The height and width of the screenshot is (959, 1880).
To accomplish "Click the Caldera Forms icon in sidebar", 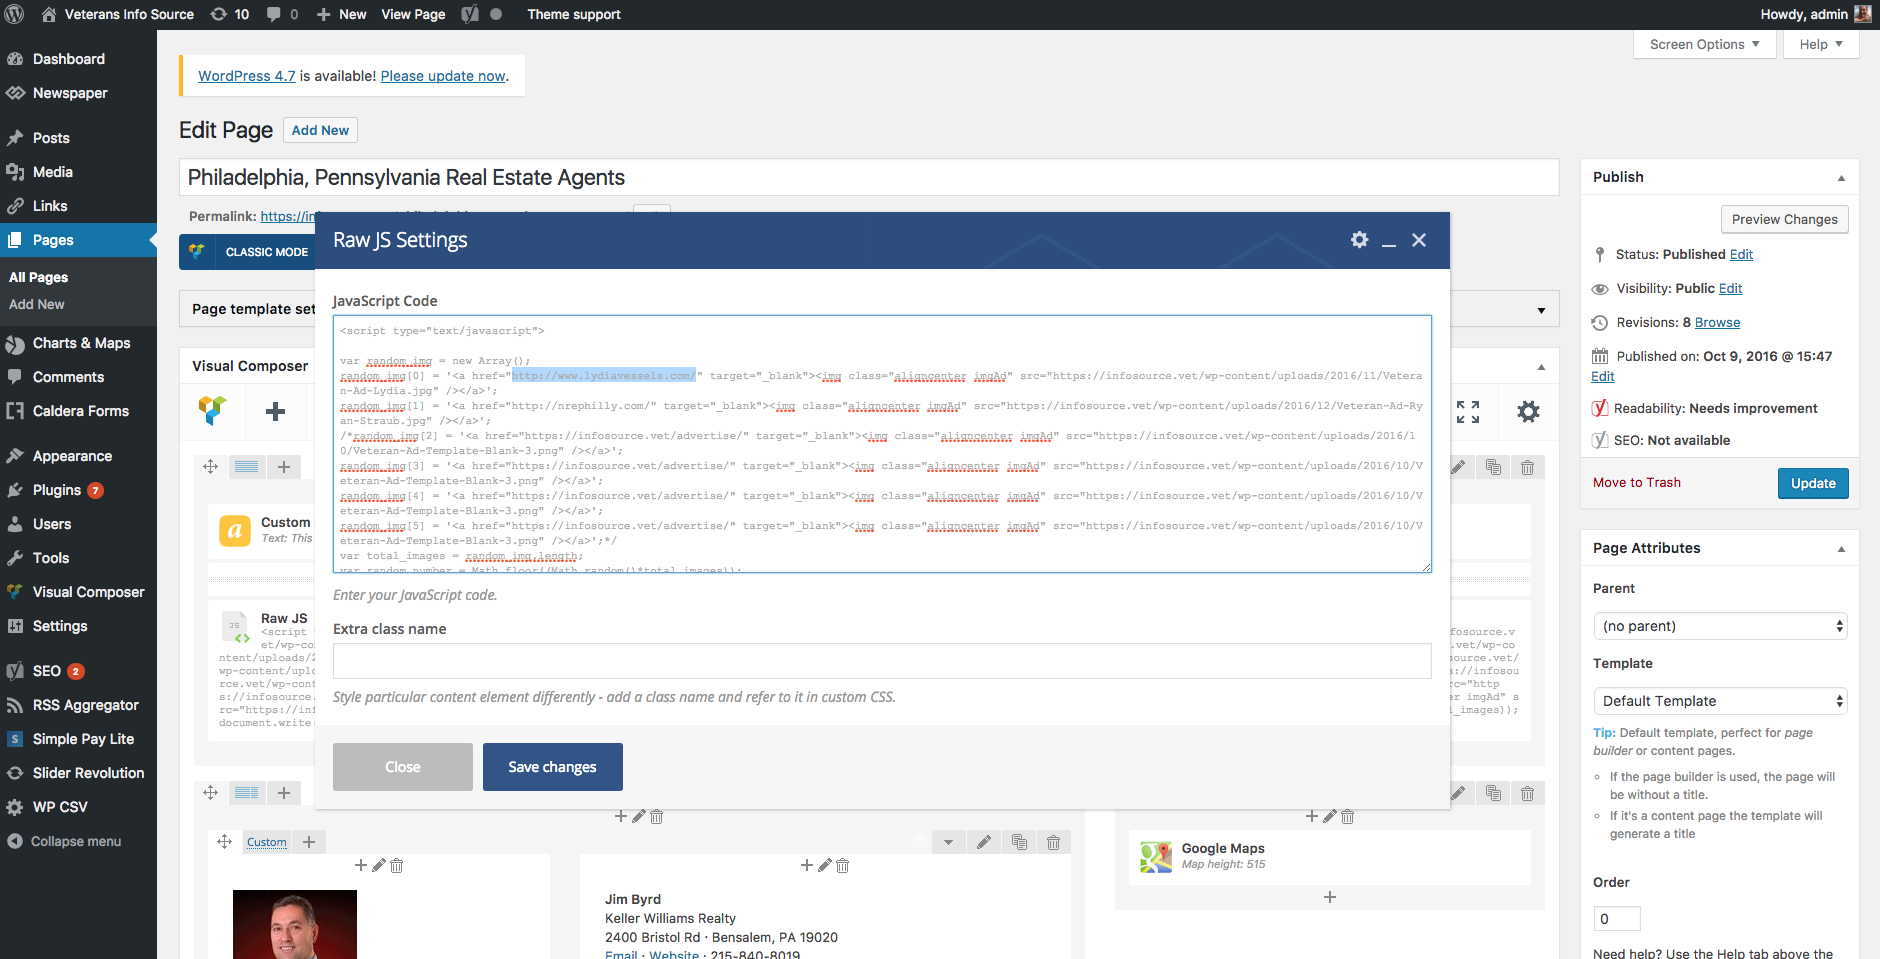I will pos(15,411).
